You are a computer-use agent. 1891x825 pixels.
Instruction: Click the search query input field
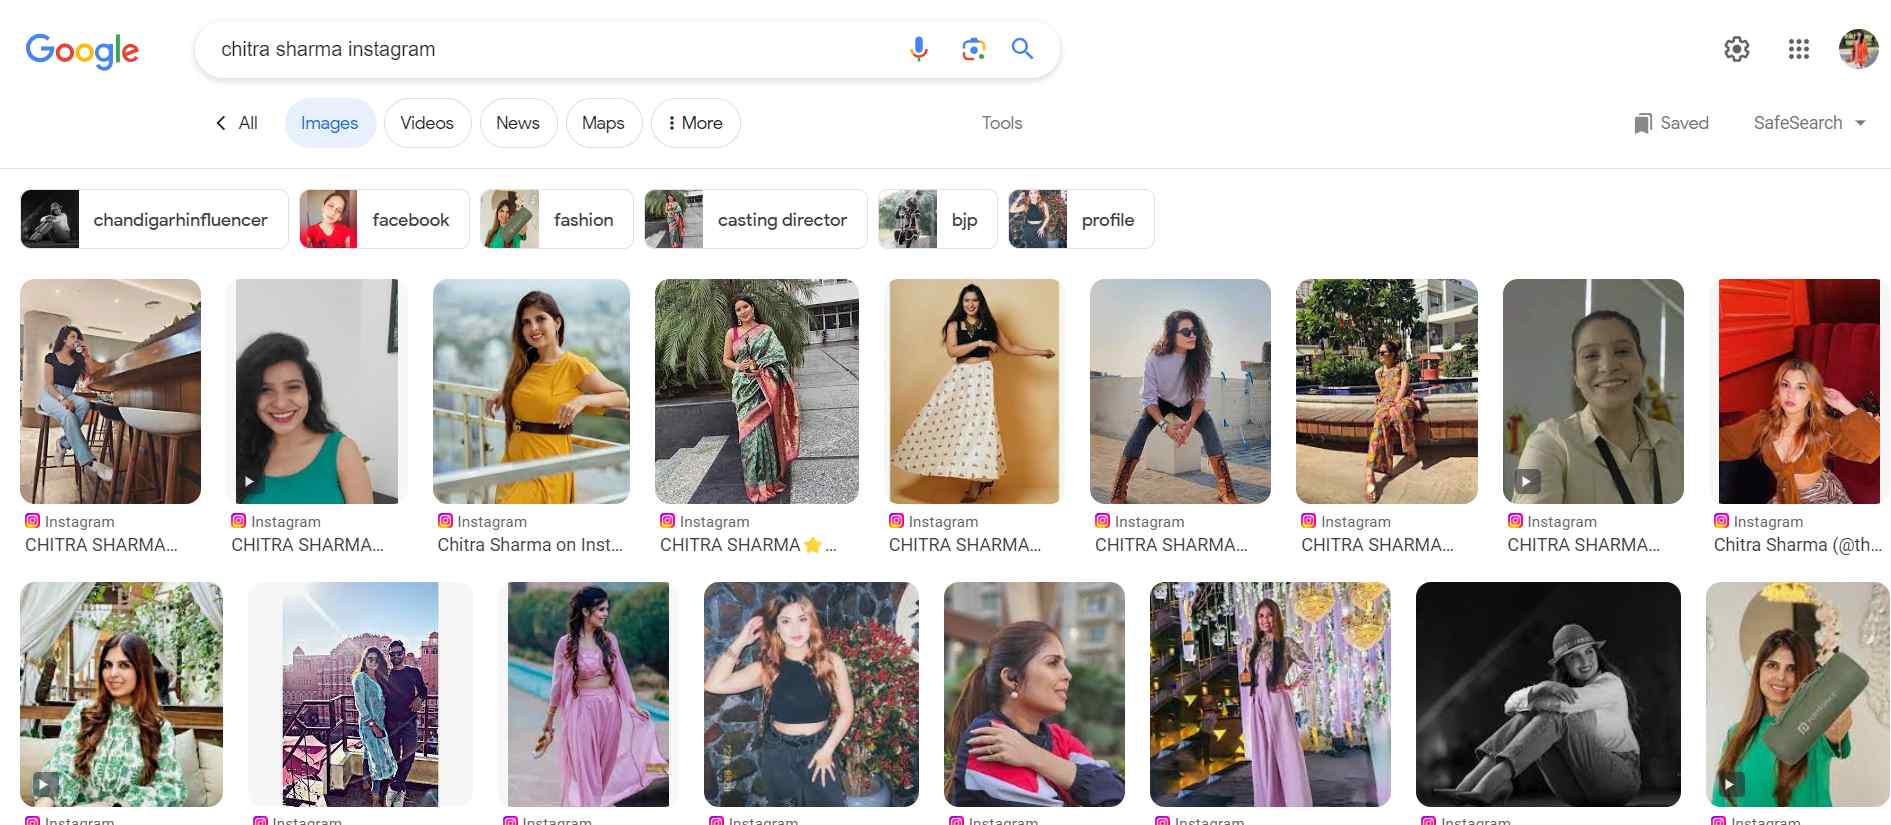[550, 49]
